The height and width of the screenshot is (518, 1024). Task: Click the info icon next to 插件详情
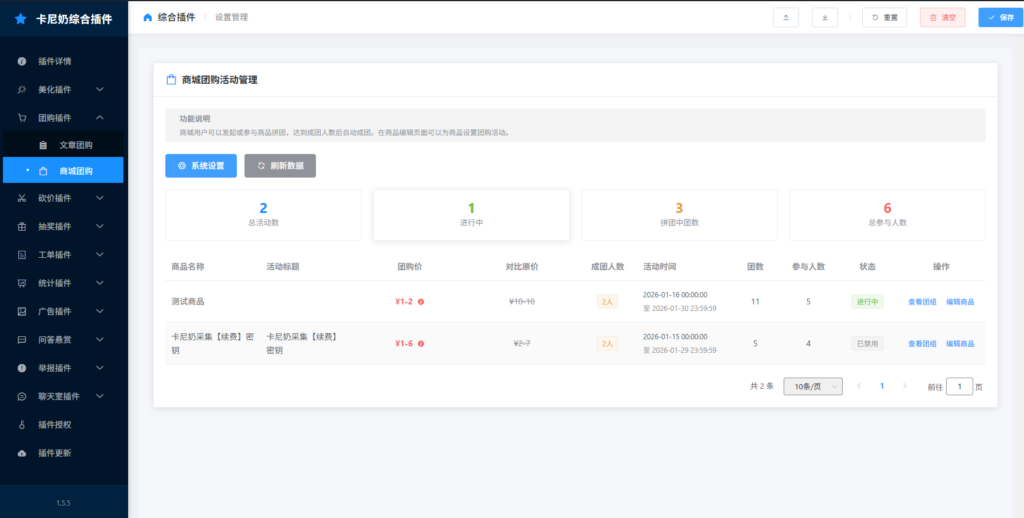point(22,61)
